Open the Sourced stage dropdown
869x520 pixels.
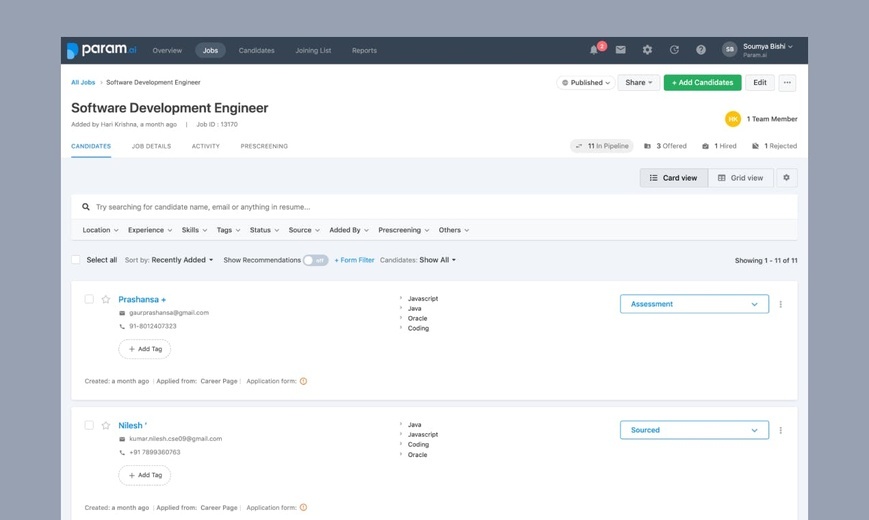click(x=694, y=430)
